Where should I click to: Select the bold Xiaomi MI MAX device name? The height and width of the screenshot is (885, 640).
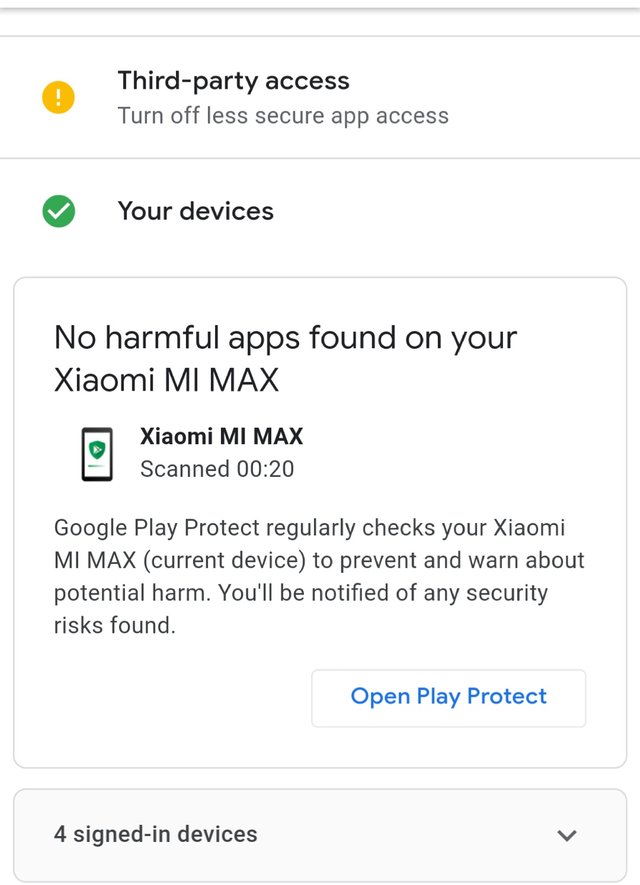point(221,436)
